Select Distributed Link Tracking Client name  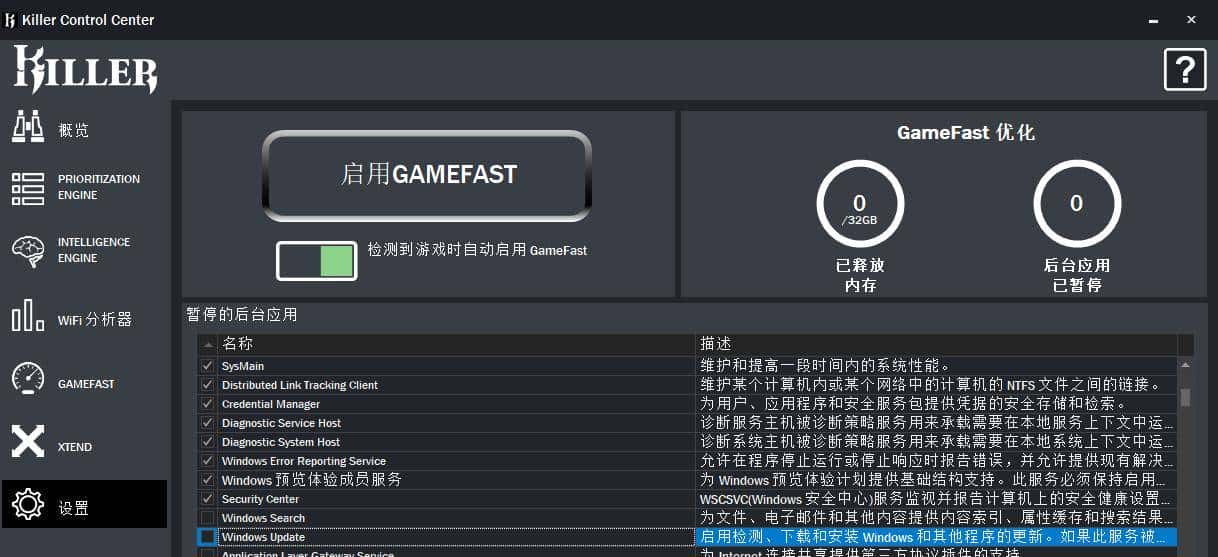tap(300, 386)
